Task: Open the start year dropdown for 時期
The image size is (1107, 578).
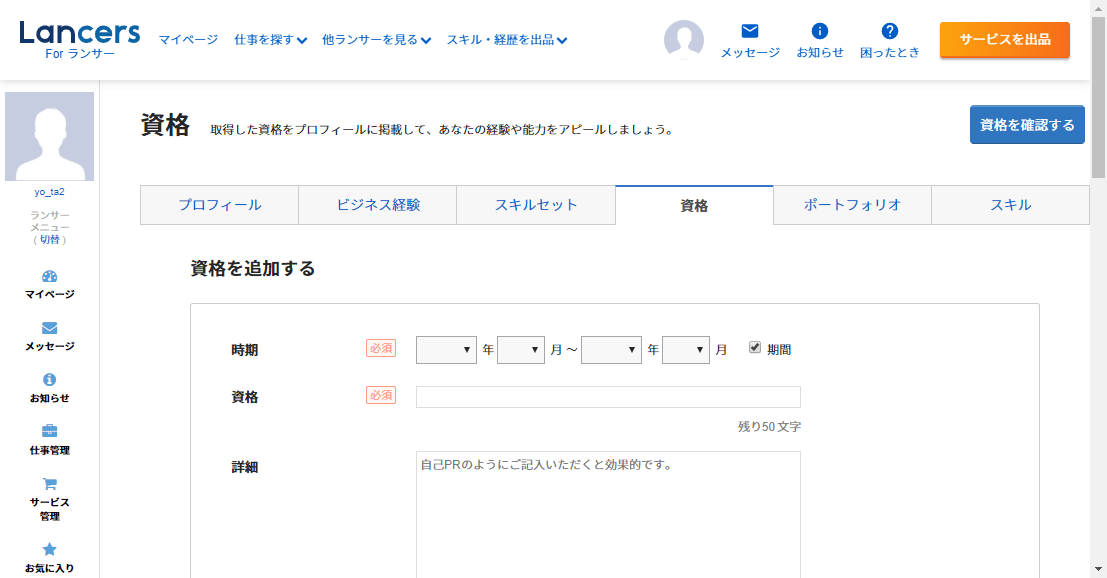Action: coord(446,350)
